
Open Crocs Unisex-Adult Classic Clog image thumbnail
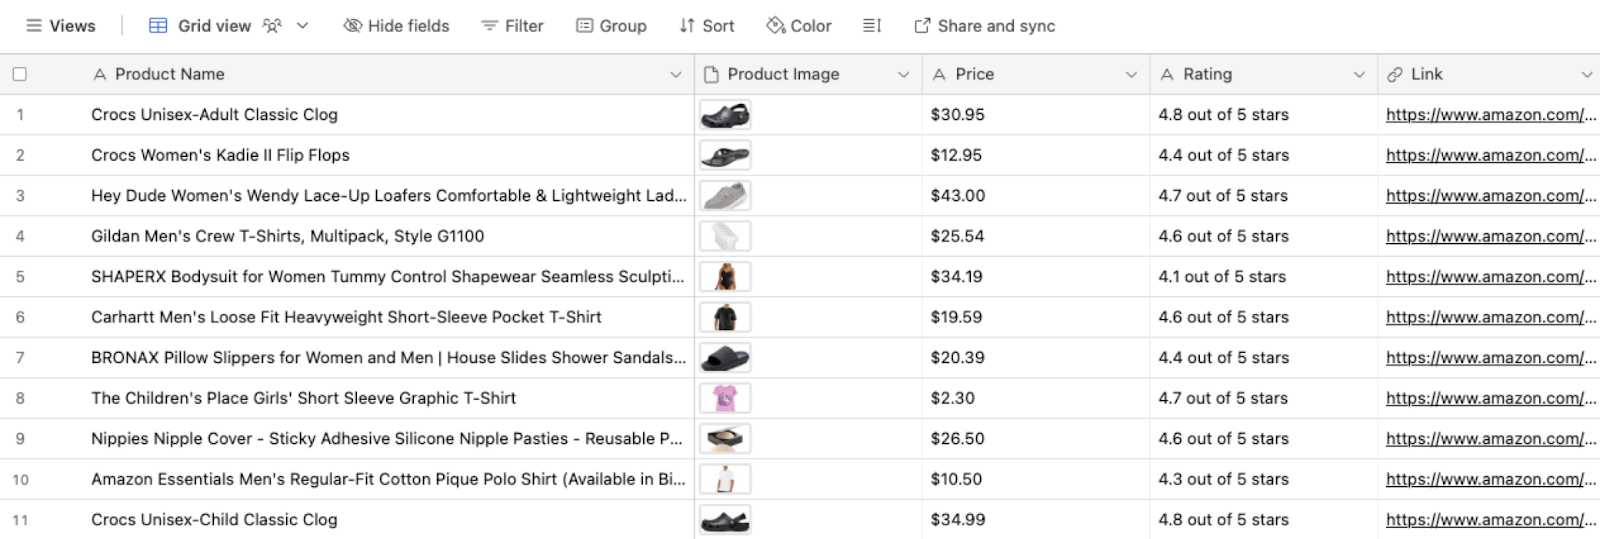click(725, 115)
